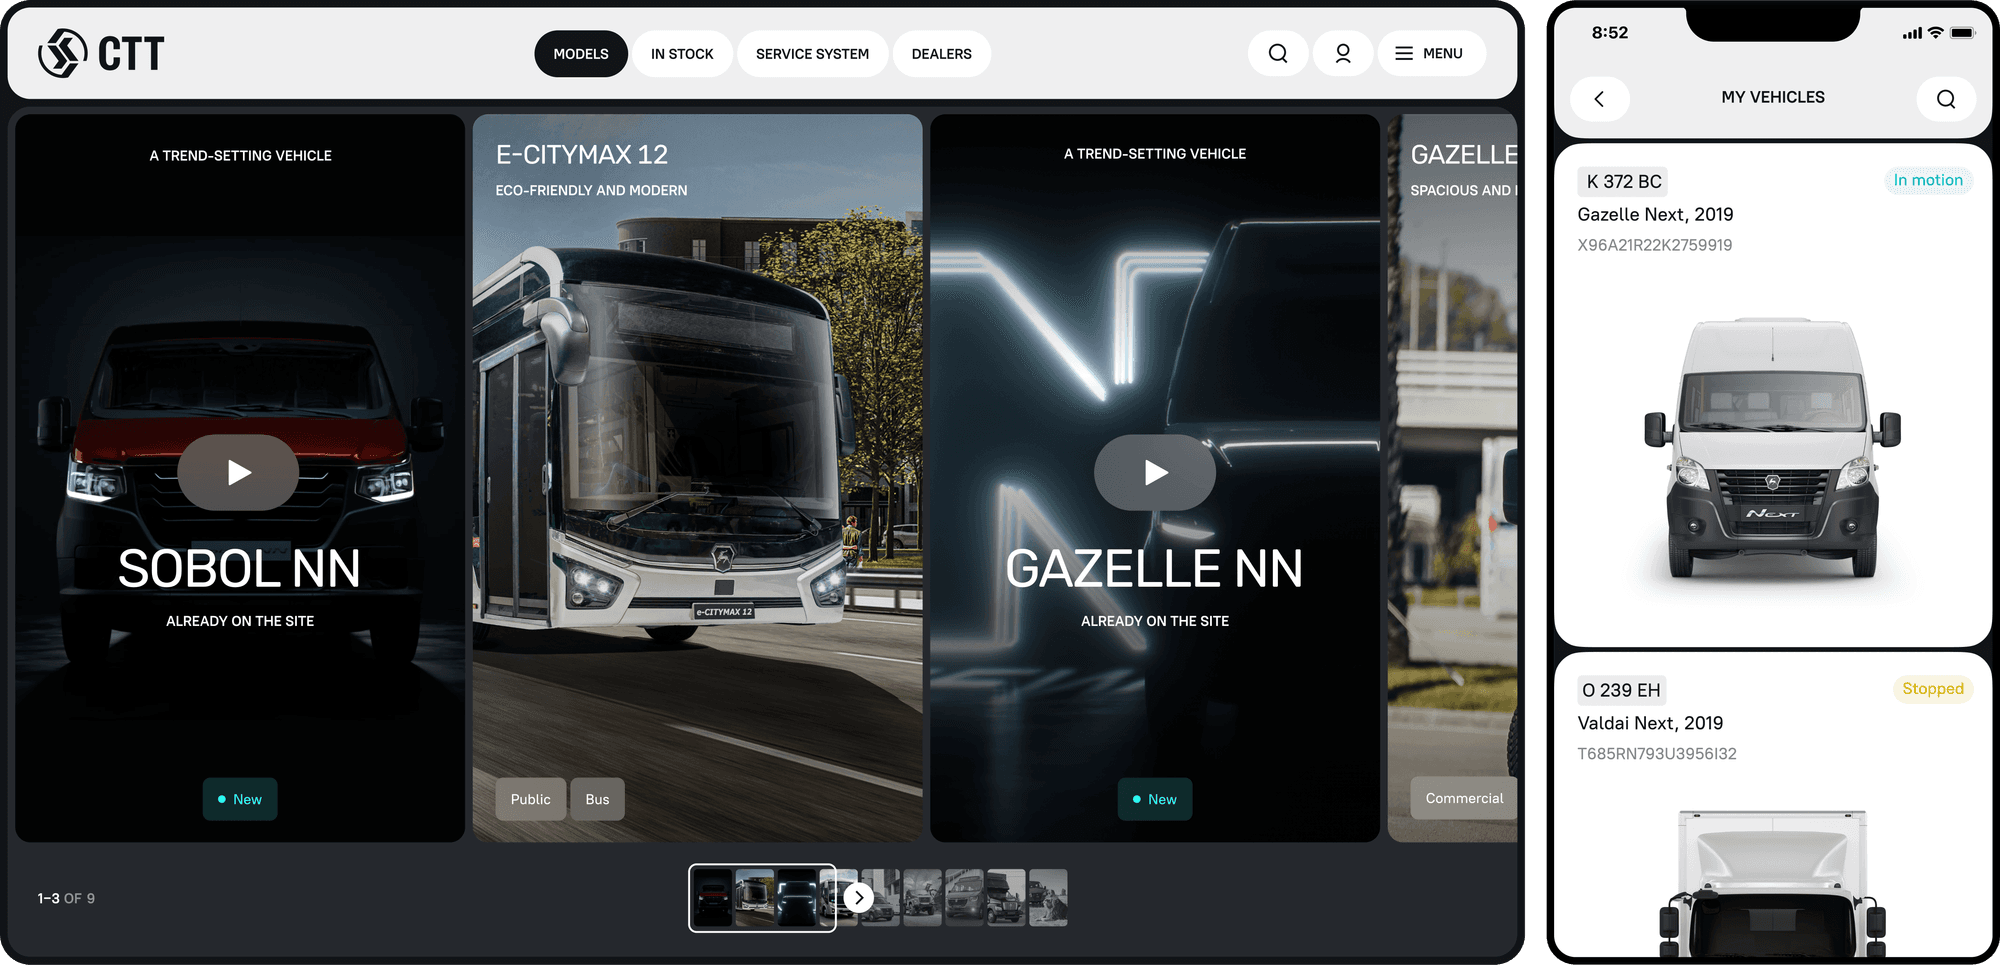Select the Commercial tag on the cut-off Gazelle card

pos(1464,798)
